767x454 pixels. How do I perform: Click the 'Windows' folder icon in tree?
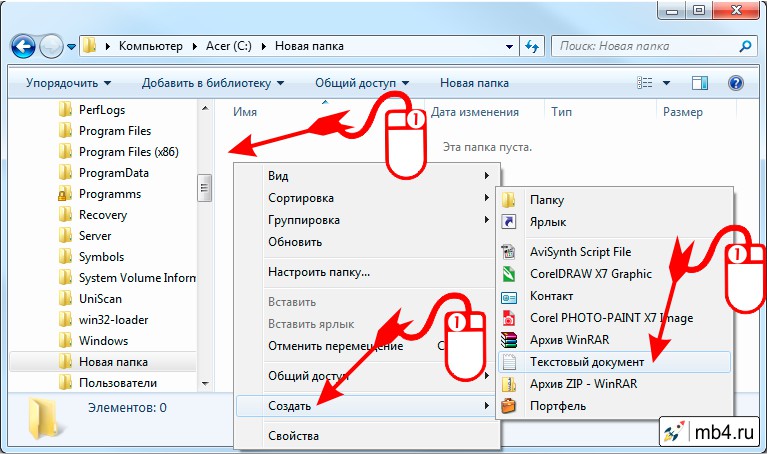(x=65, y=340)
